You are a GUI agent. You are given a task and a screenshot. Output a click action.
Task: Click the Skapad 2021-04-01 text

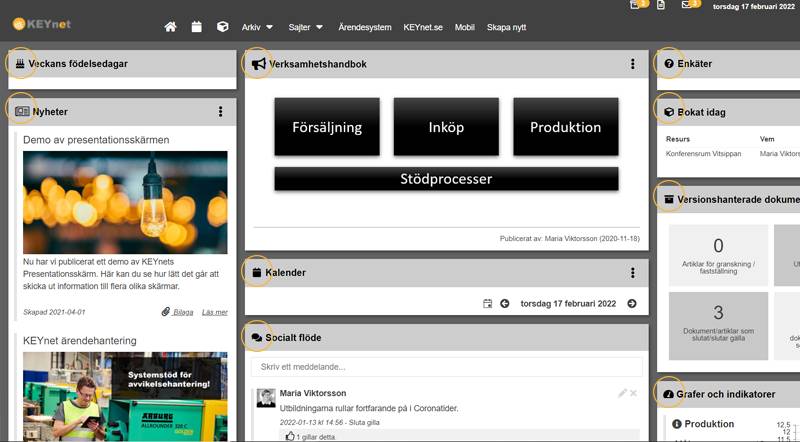coord(54,312)
